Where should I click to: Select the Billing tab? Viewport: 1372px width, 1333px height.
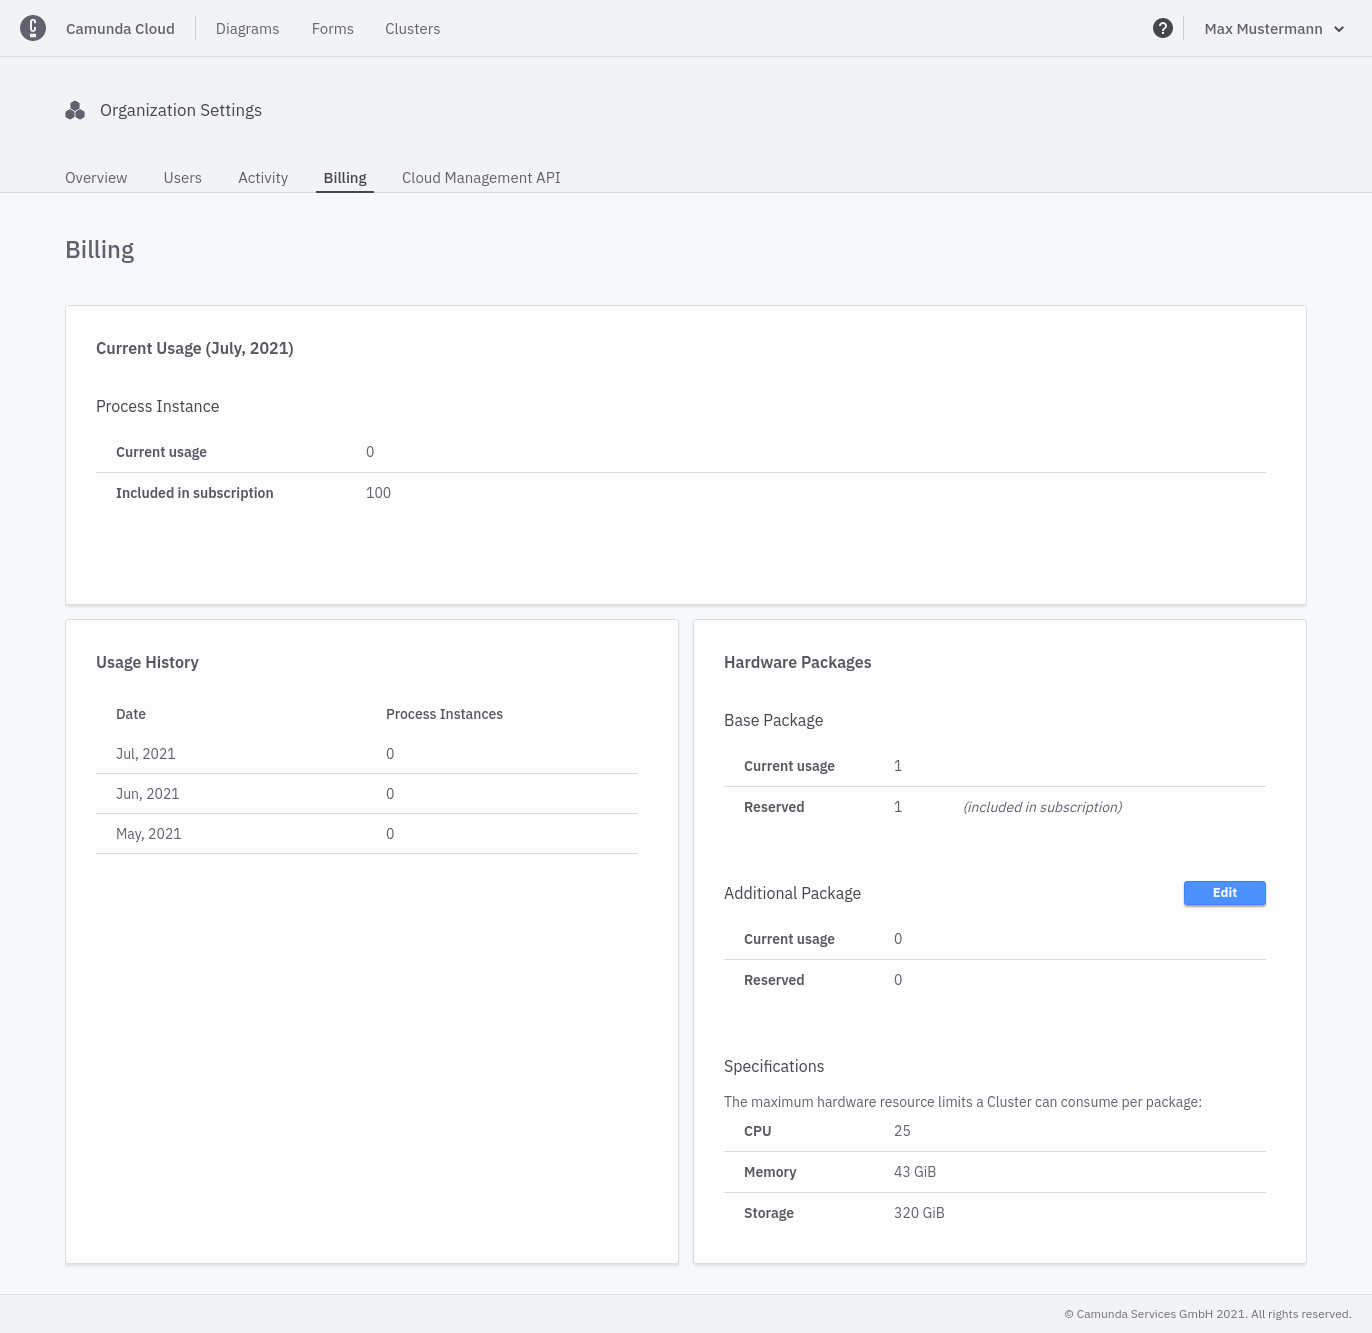click(x=344, y=177)
